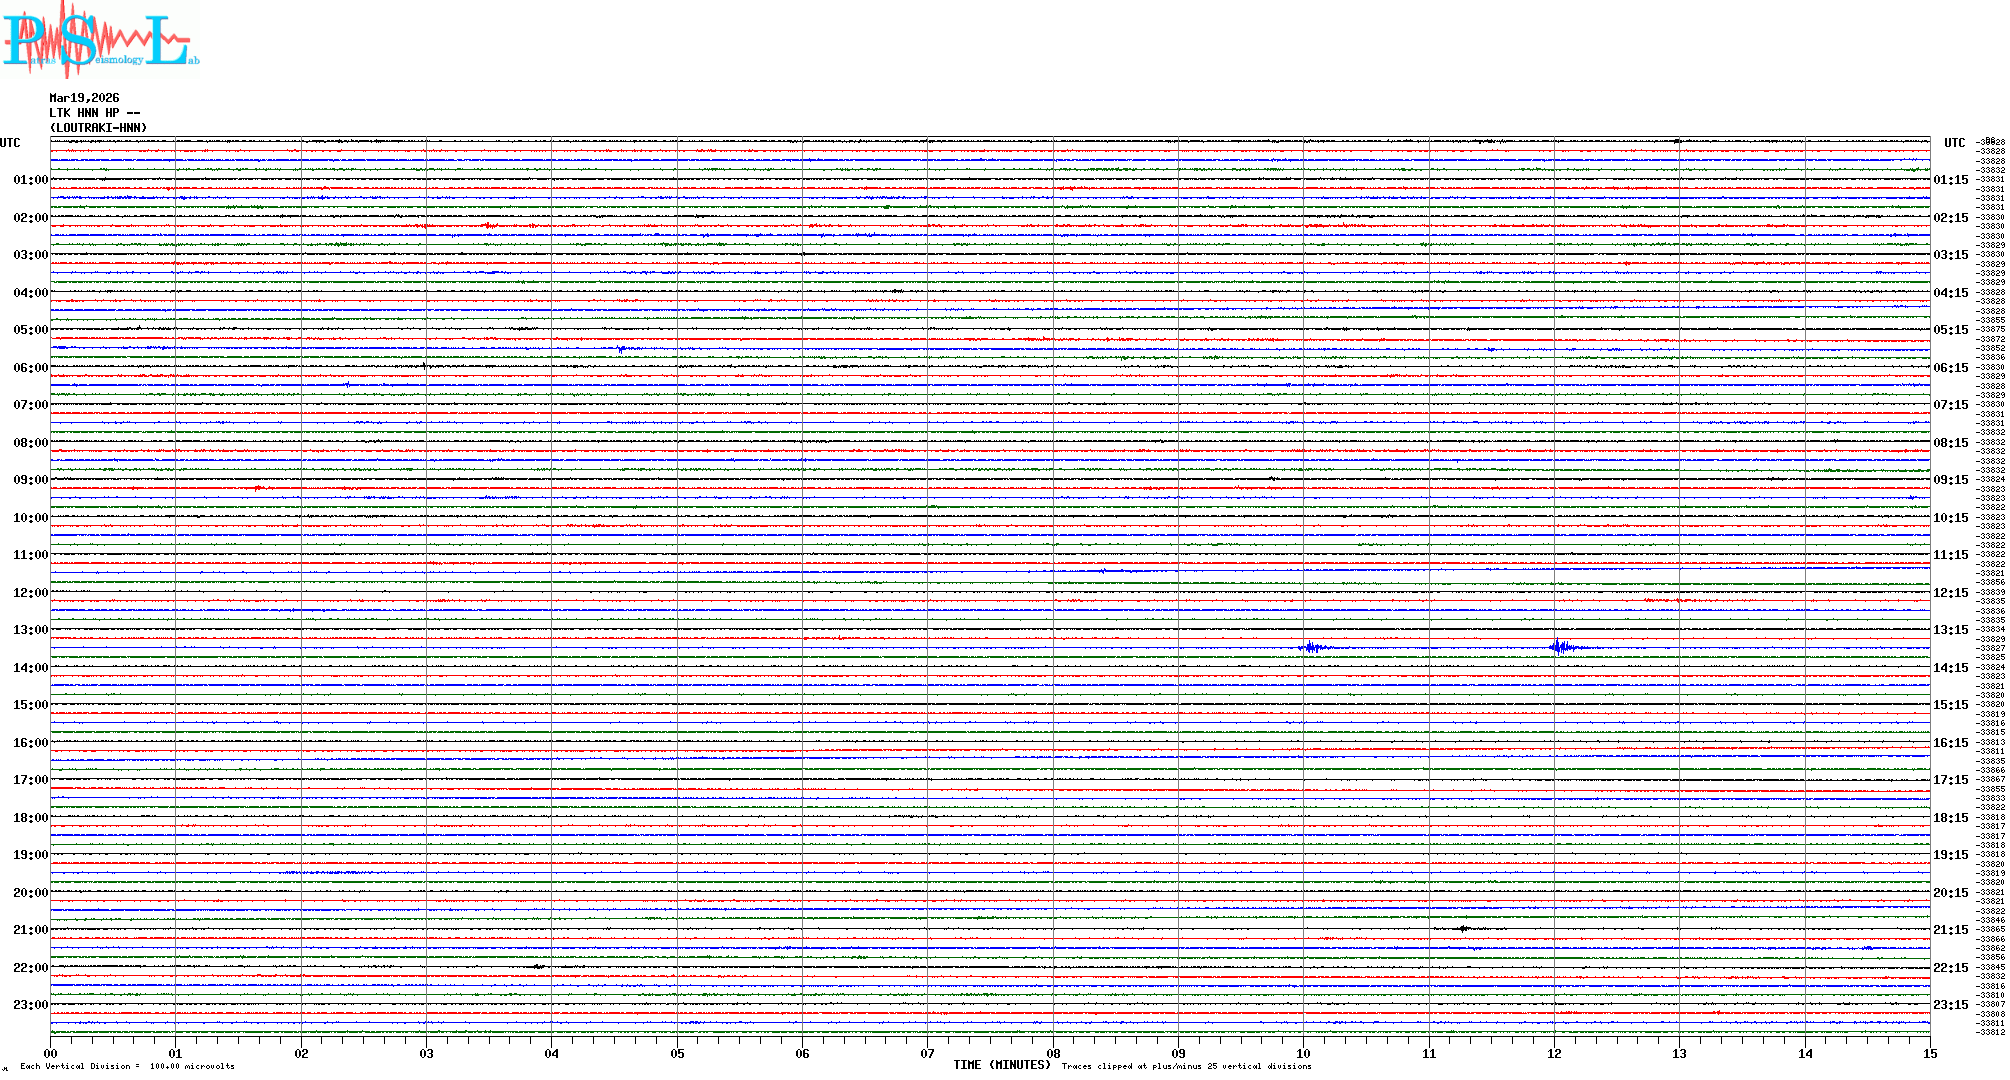Click the 05 minute tick on bottom axis
The width and height of the screenshot is (2010, 1080).
677,1053
